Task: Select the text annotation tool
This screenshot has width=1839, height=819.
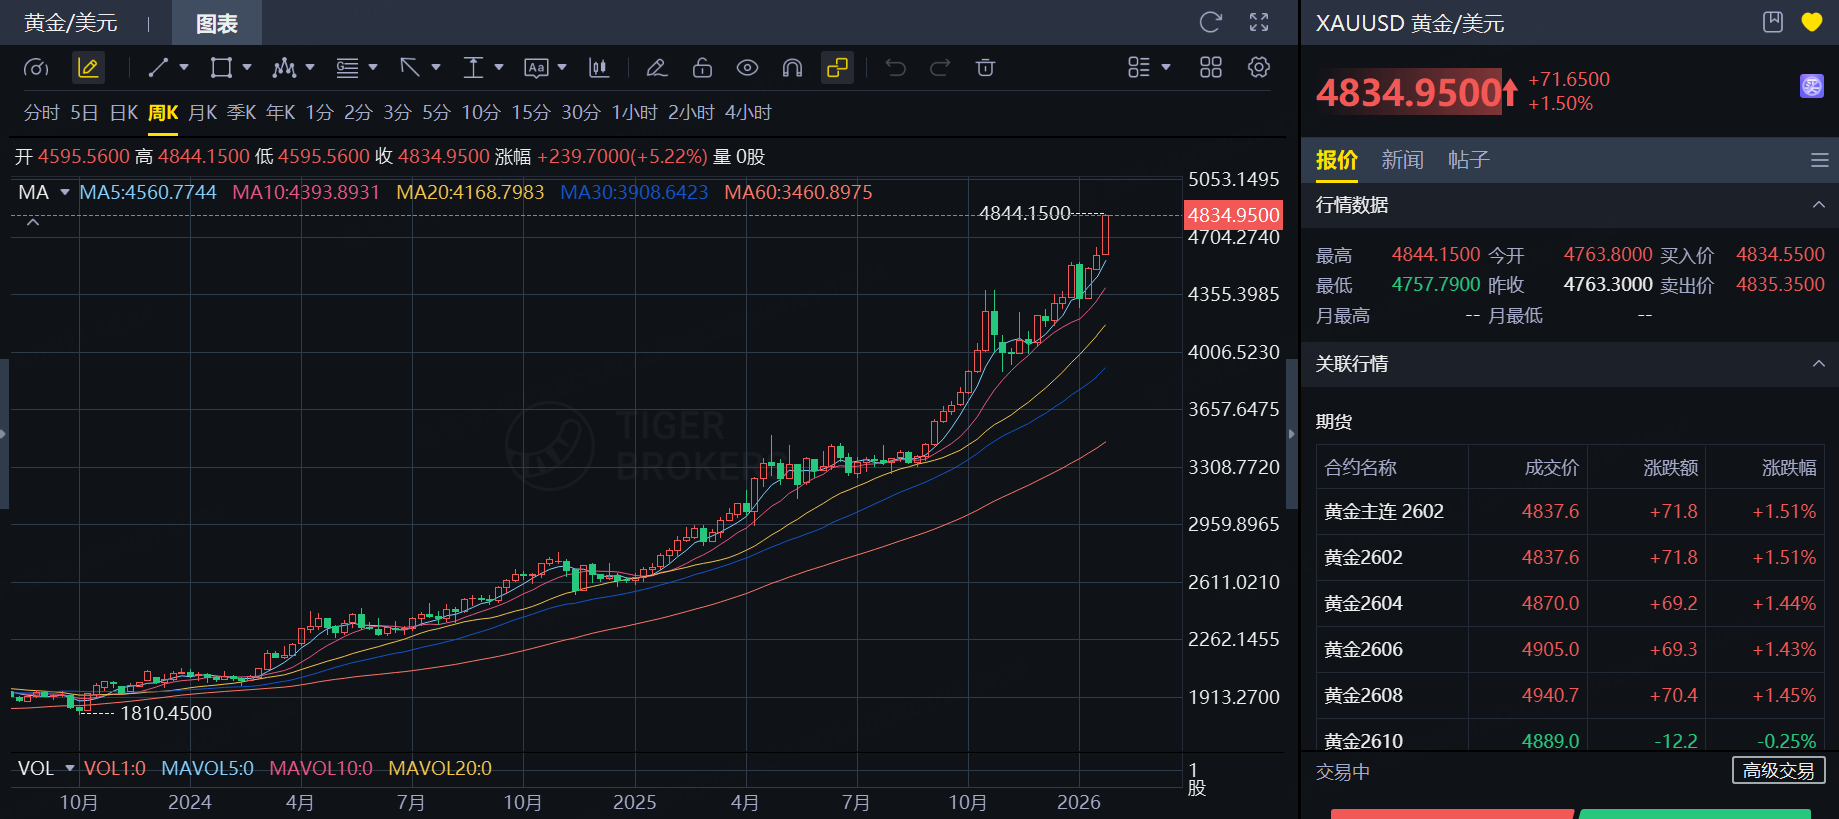Action: coord(536,68)
